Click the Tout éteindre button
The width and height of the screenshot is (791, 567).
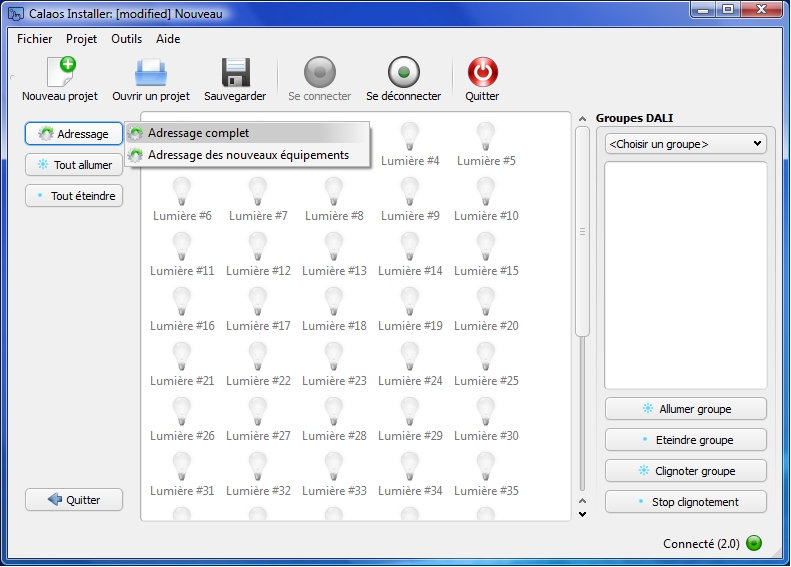point(74,196)
